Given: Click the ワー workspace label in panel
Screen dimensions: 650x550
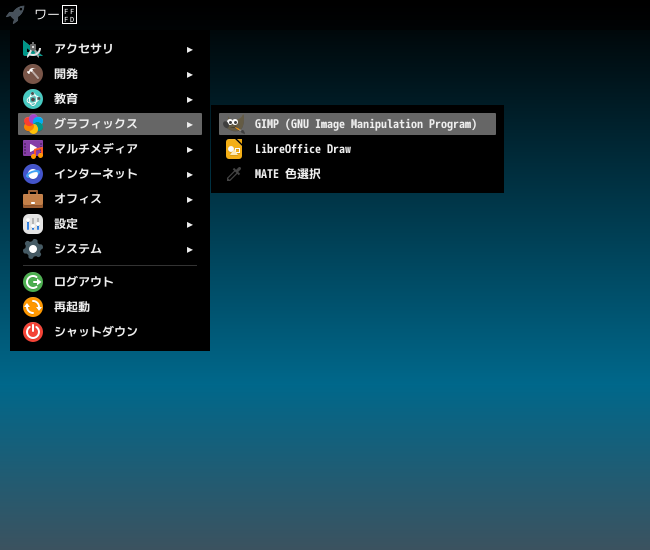Looking at the screenshot, I should click(x=56, y=15).
